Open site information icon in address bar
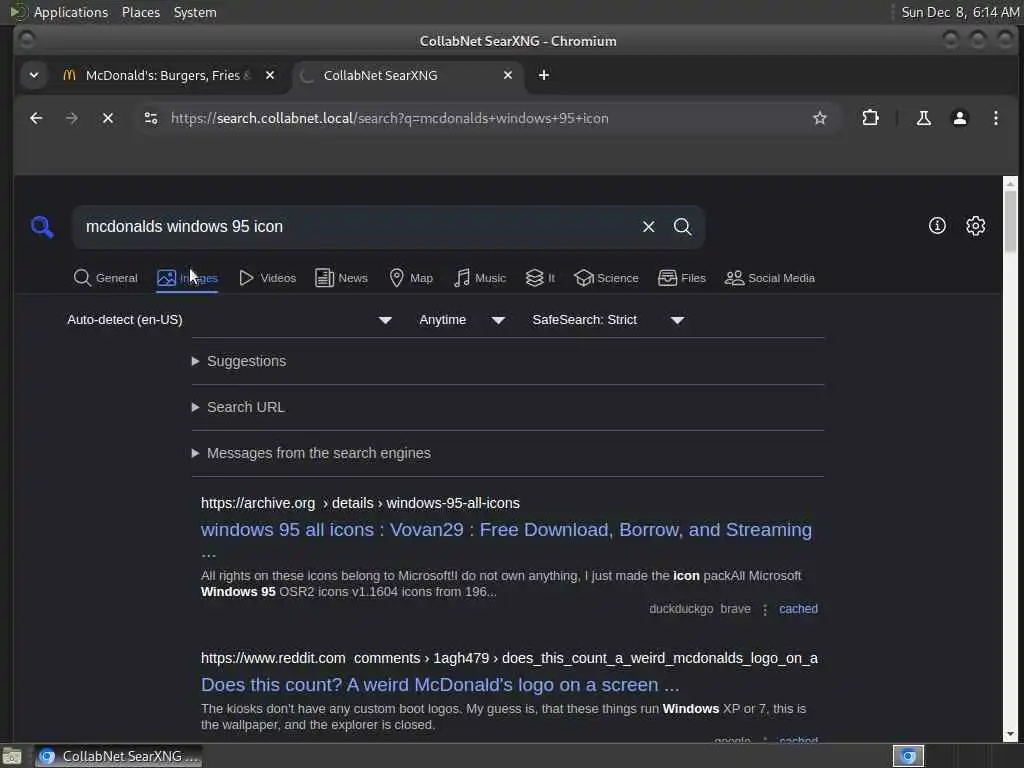1024x768 pixels. point(151,118)
